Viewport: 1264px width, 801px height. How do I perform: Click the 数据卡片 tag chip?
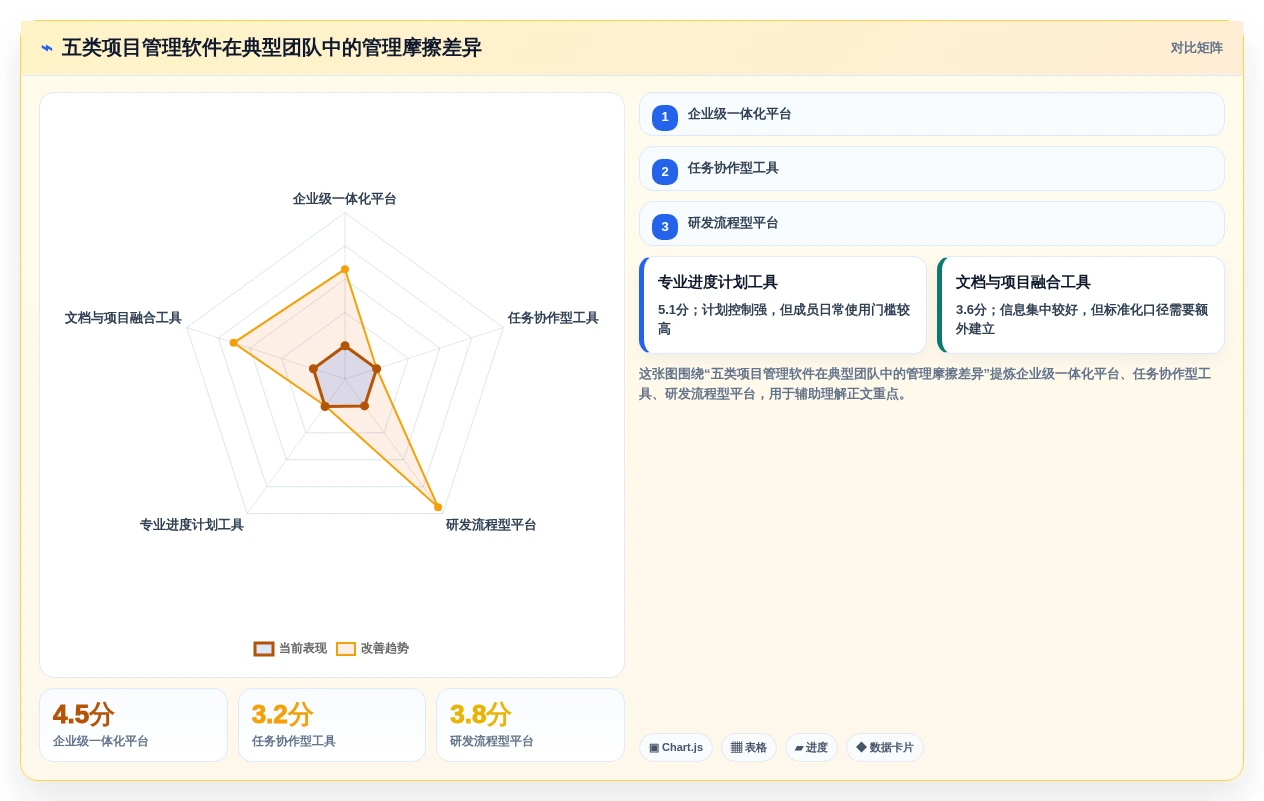(x=885, y=747)
